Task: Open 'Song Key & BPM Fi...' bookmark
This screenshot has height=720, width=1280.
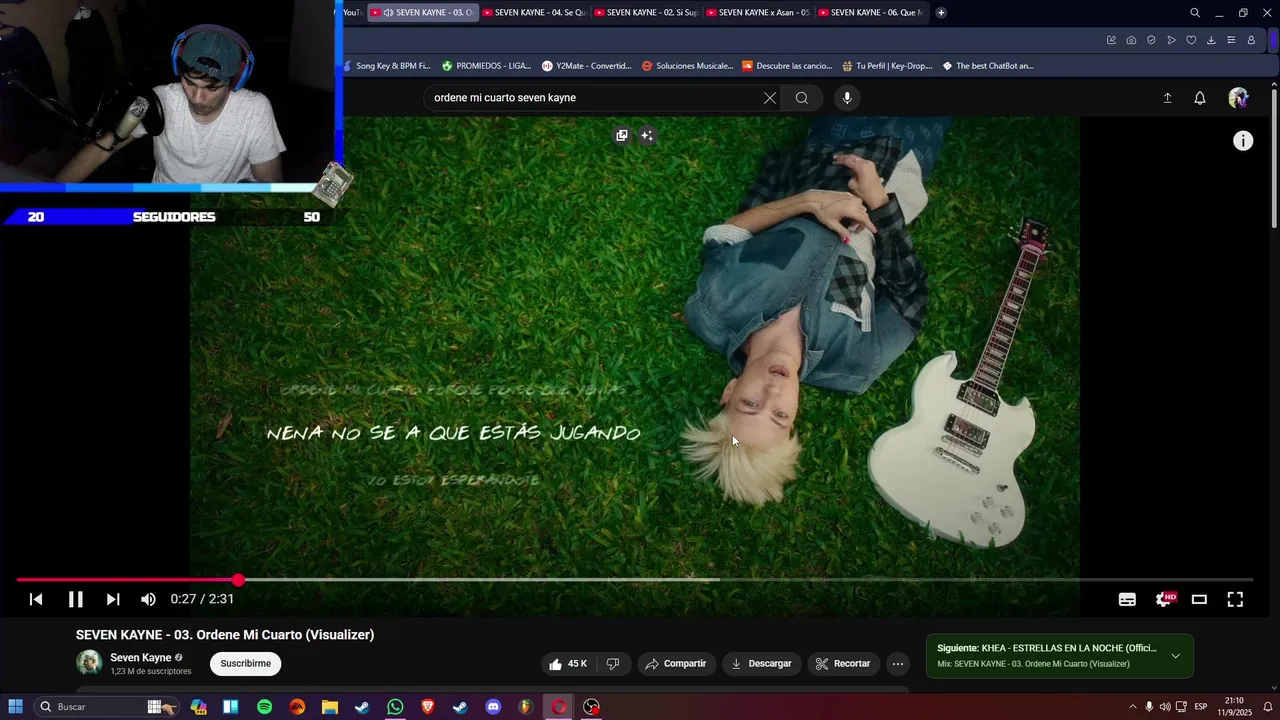Action: 385,66
